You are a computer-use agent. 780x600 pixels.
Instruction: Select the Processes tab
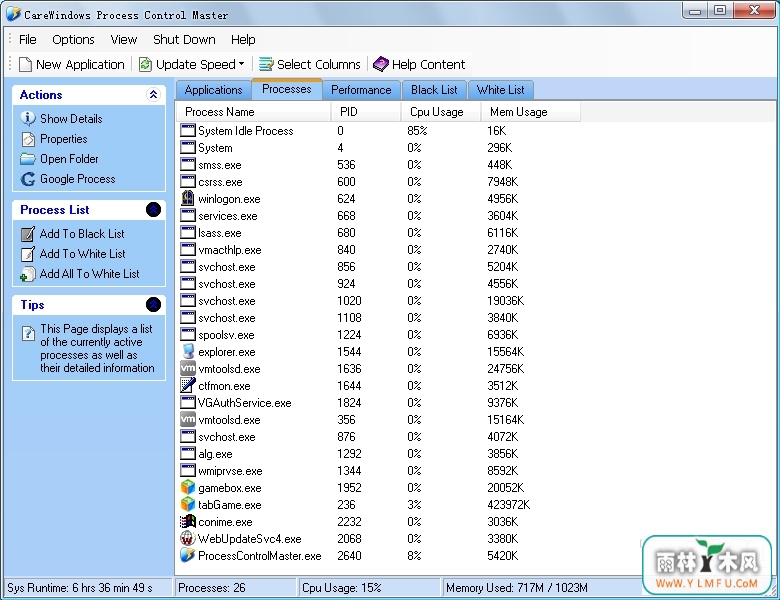[287, 89]
